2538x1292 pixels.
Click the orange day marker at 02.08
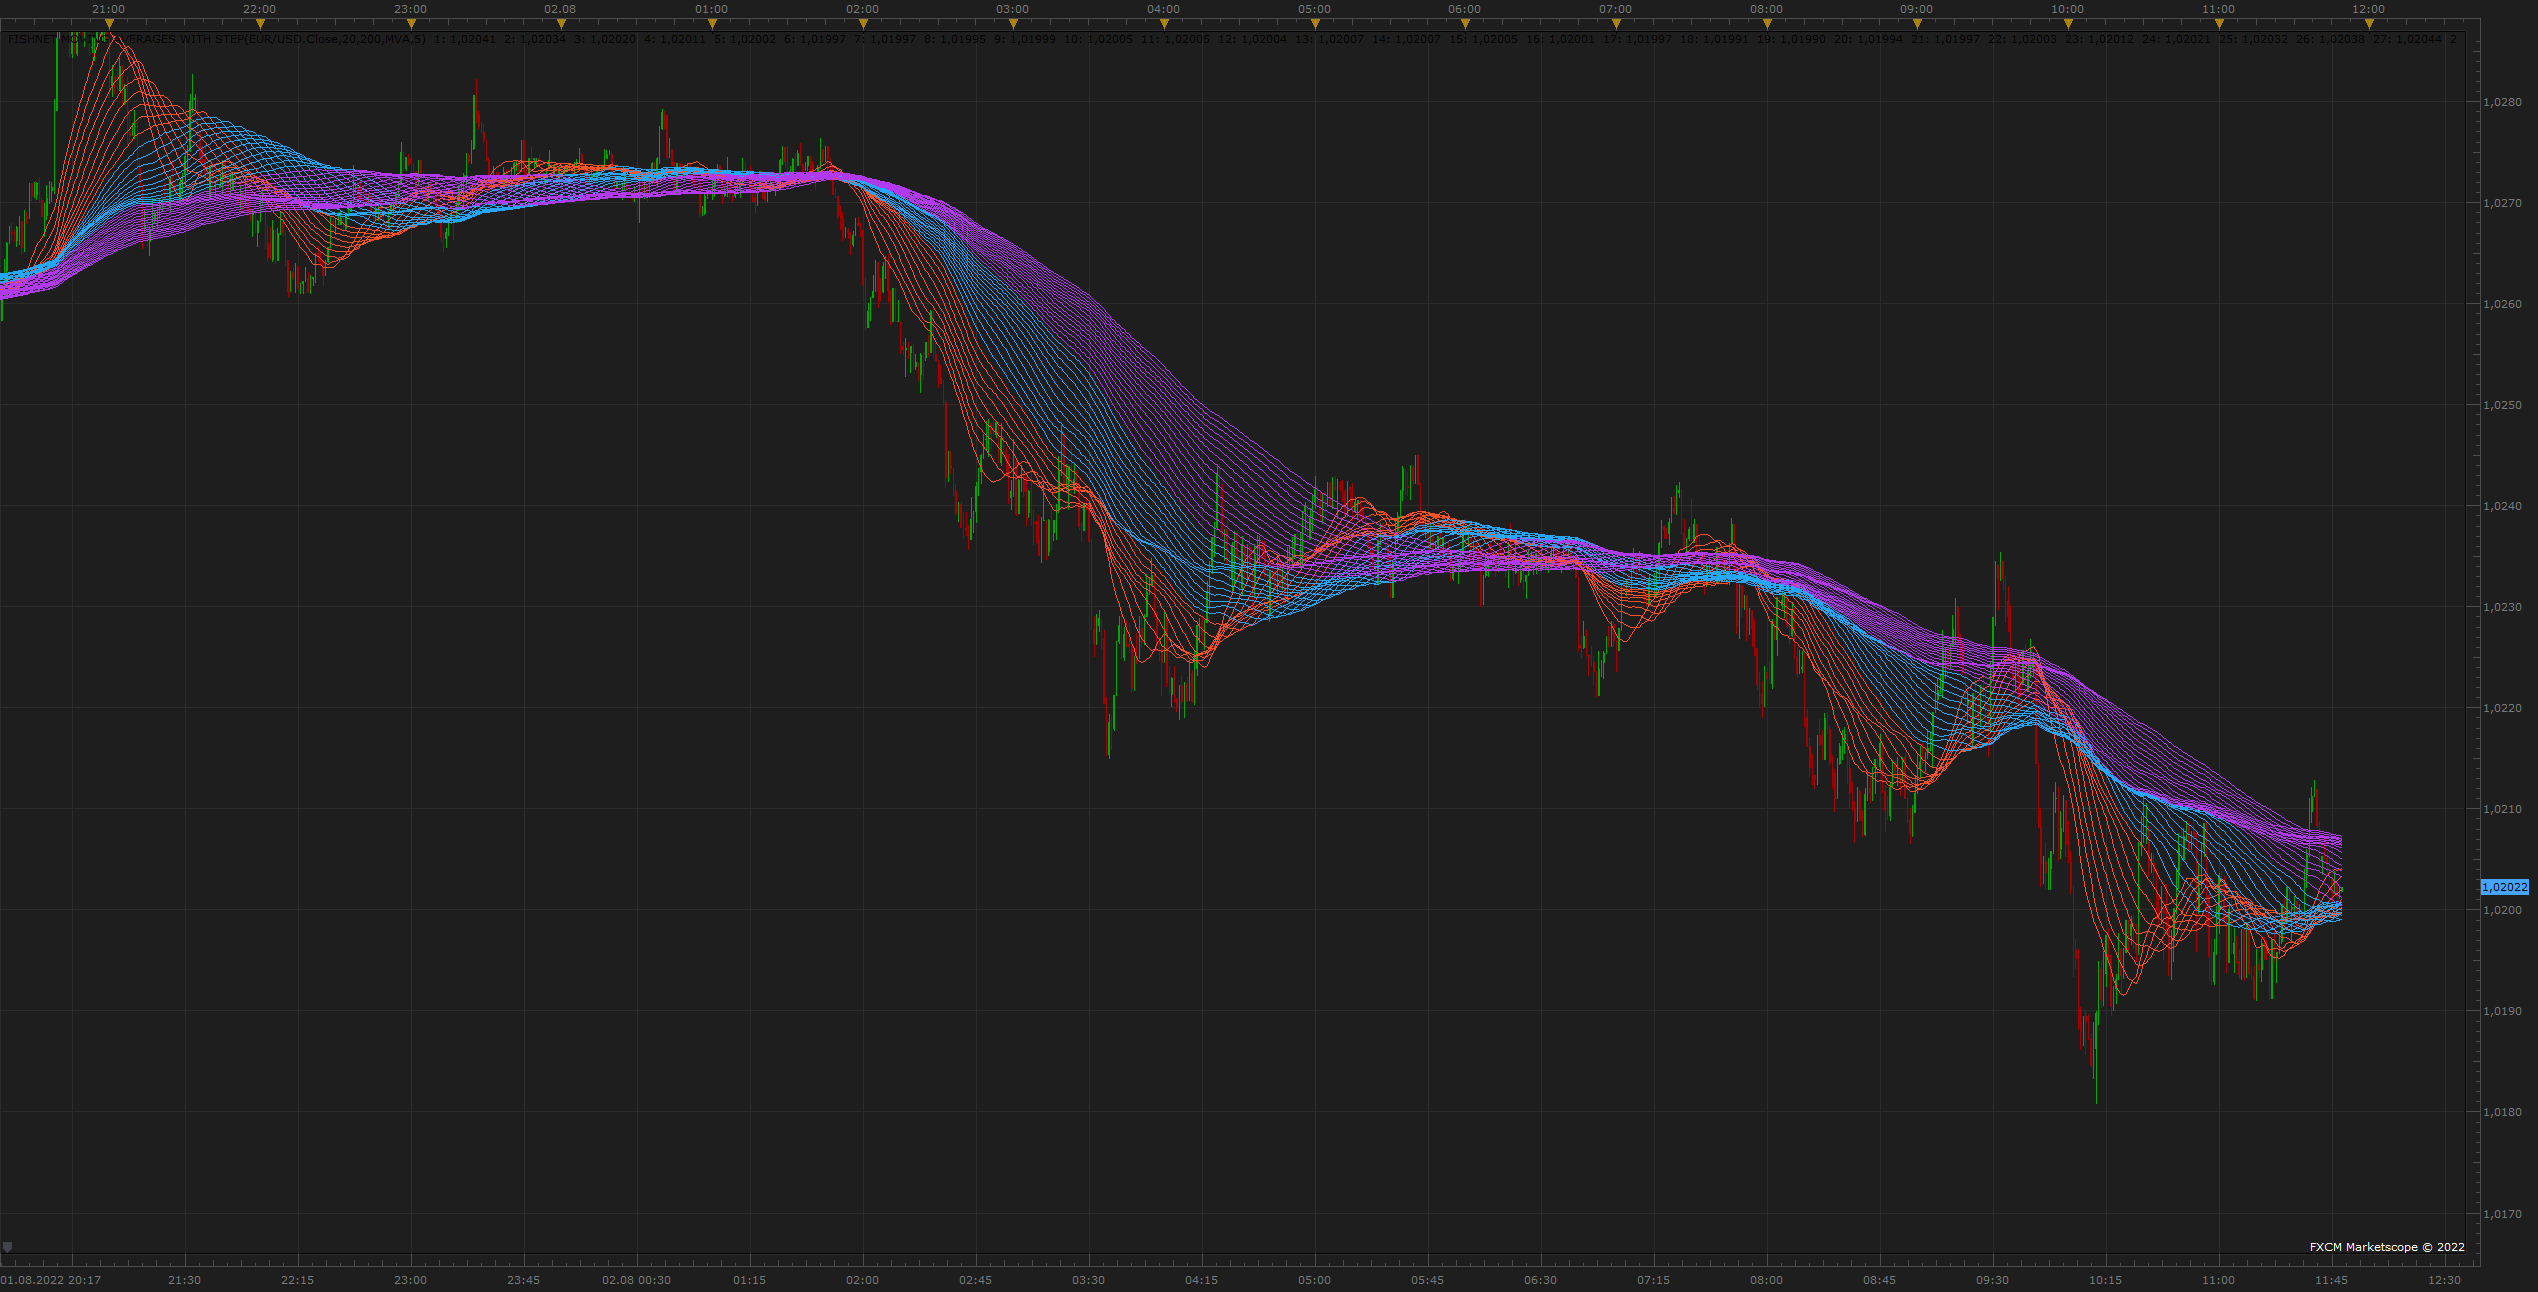[x=560, y=23]
